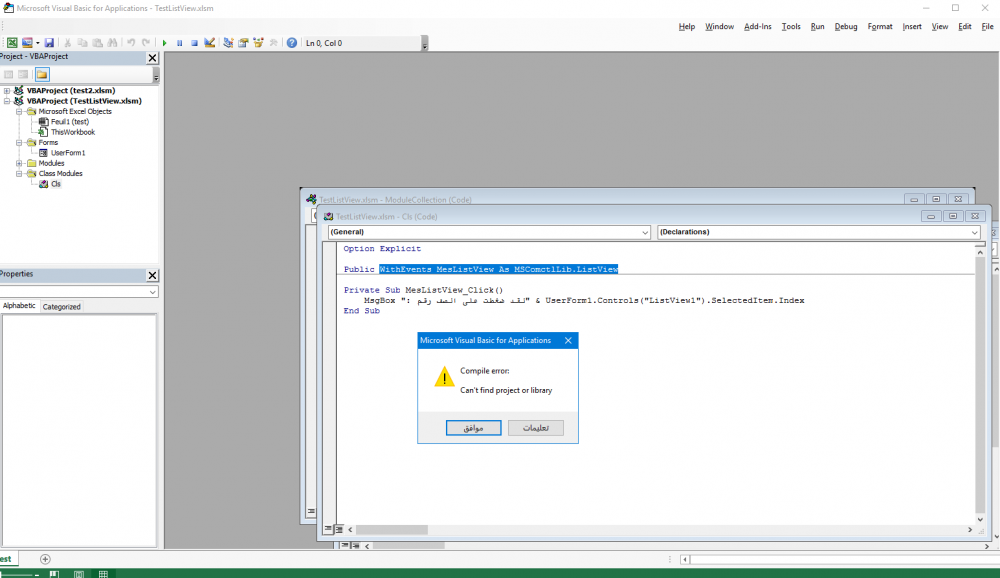Open the Add-Ins menu

758,26
